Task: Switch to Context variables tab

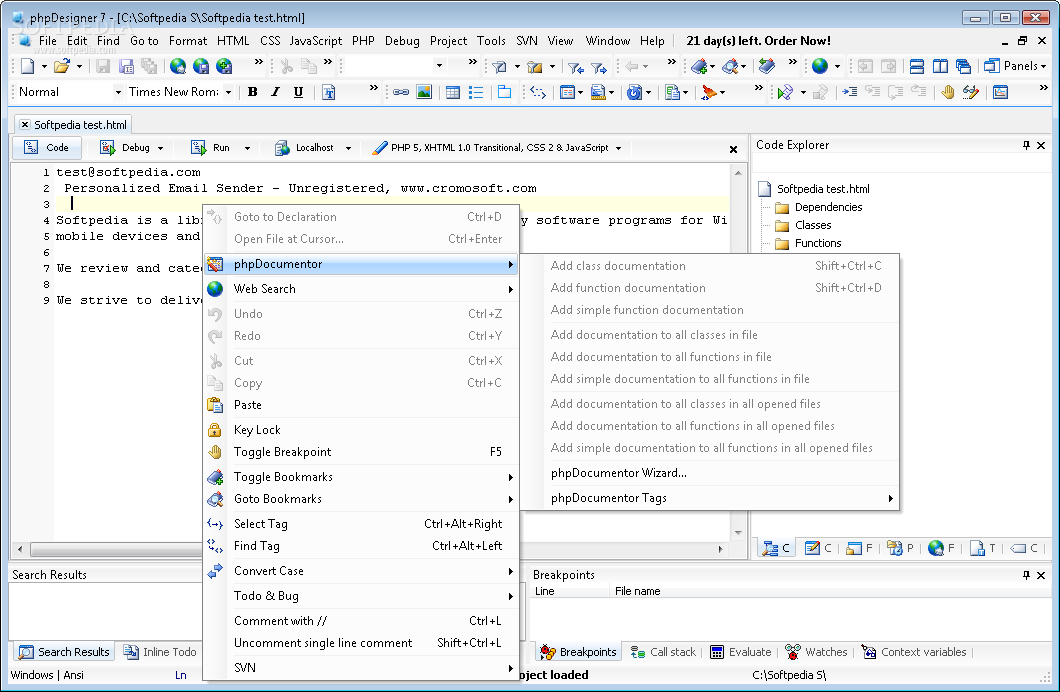Action: point(915,652)
